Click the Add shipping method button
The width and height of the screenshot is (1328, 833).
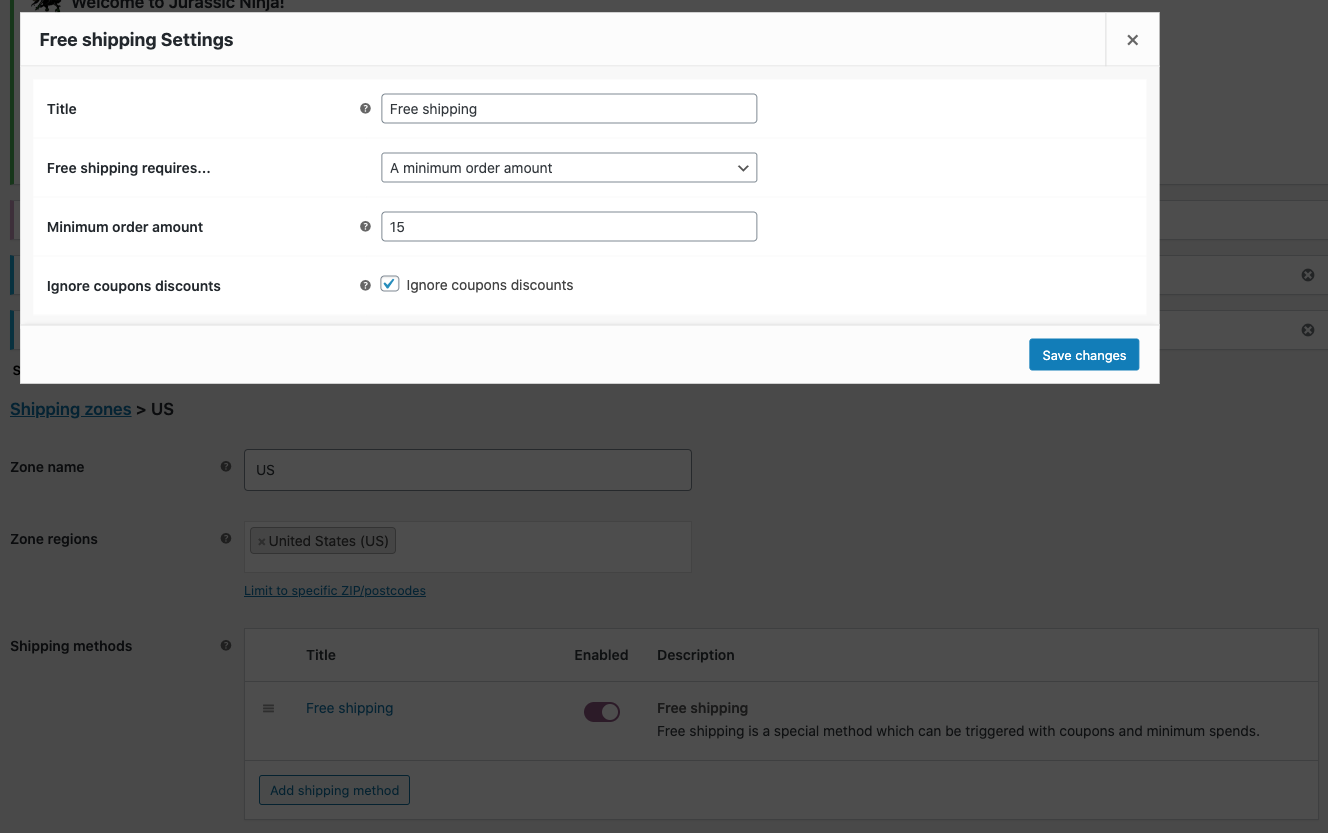[334, 789]
